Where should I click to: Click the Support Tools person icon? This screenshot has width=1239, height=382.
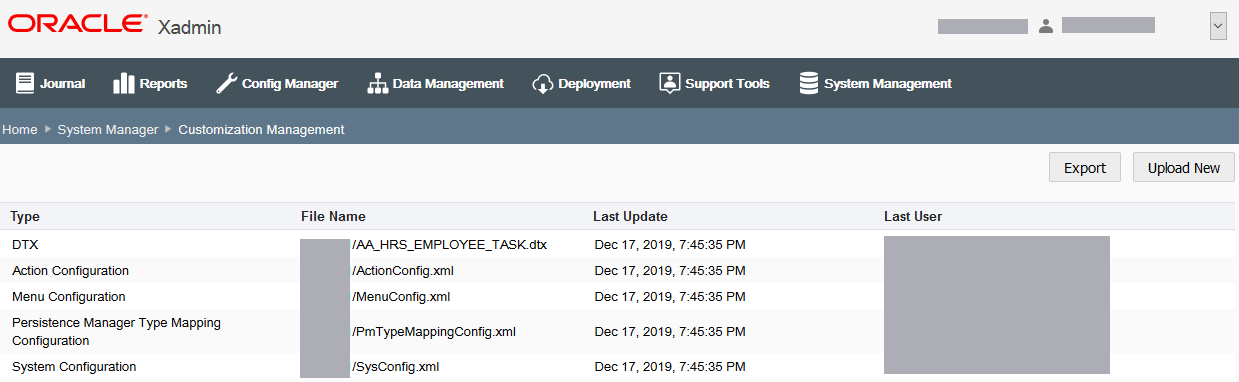670,83
